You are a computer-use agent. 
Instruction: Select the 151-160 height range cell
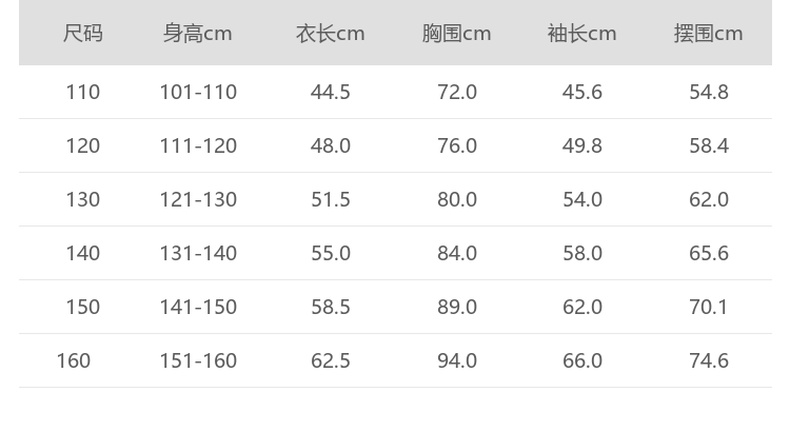pyautogui.click(x=198, y=361)
